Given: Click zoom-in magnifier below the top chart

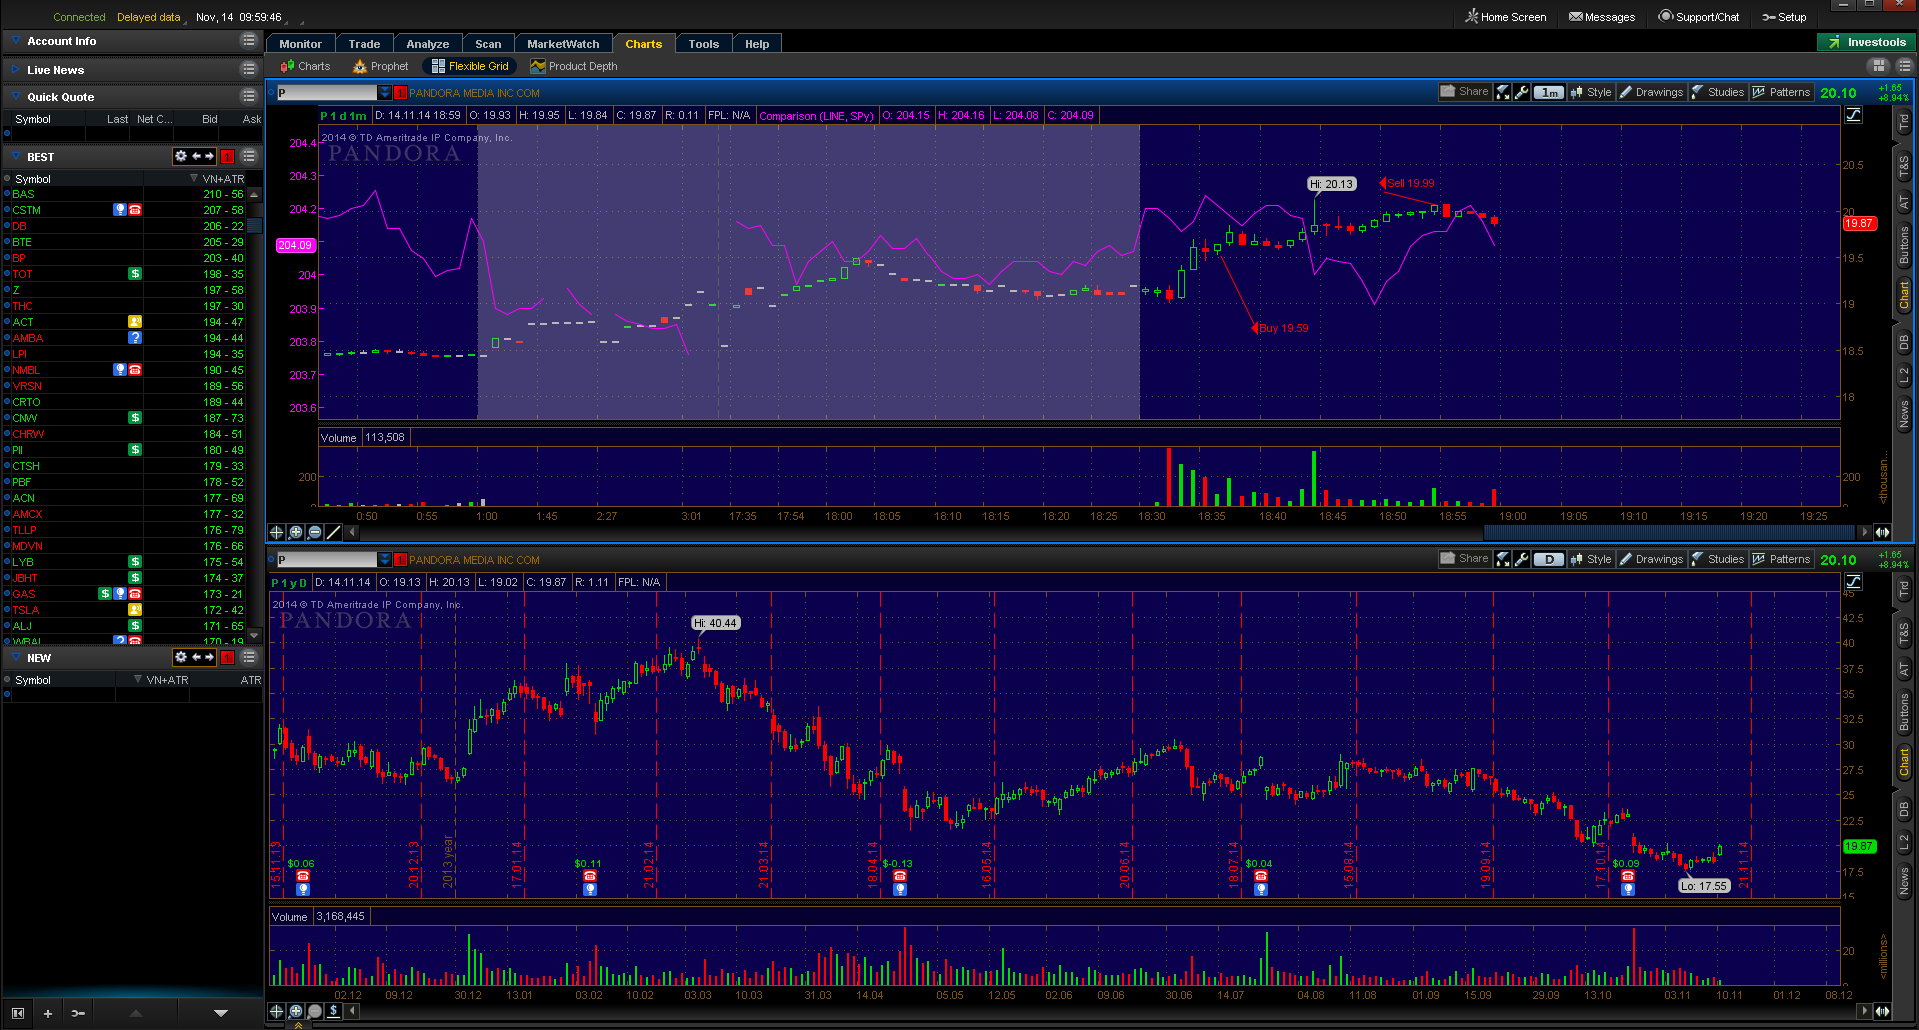Looking at the screenshot, I should coord(296,532).
